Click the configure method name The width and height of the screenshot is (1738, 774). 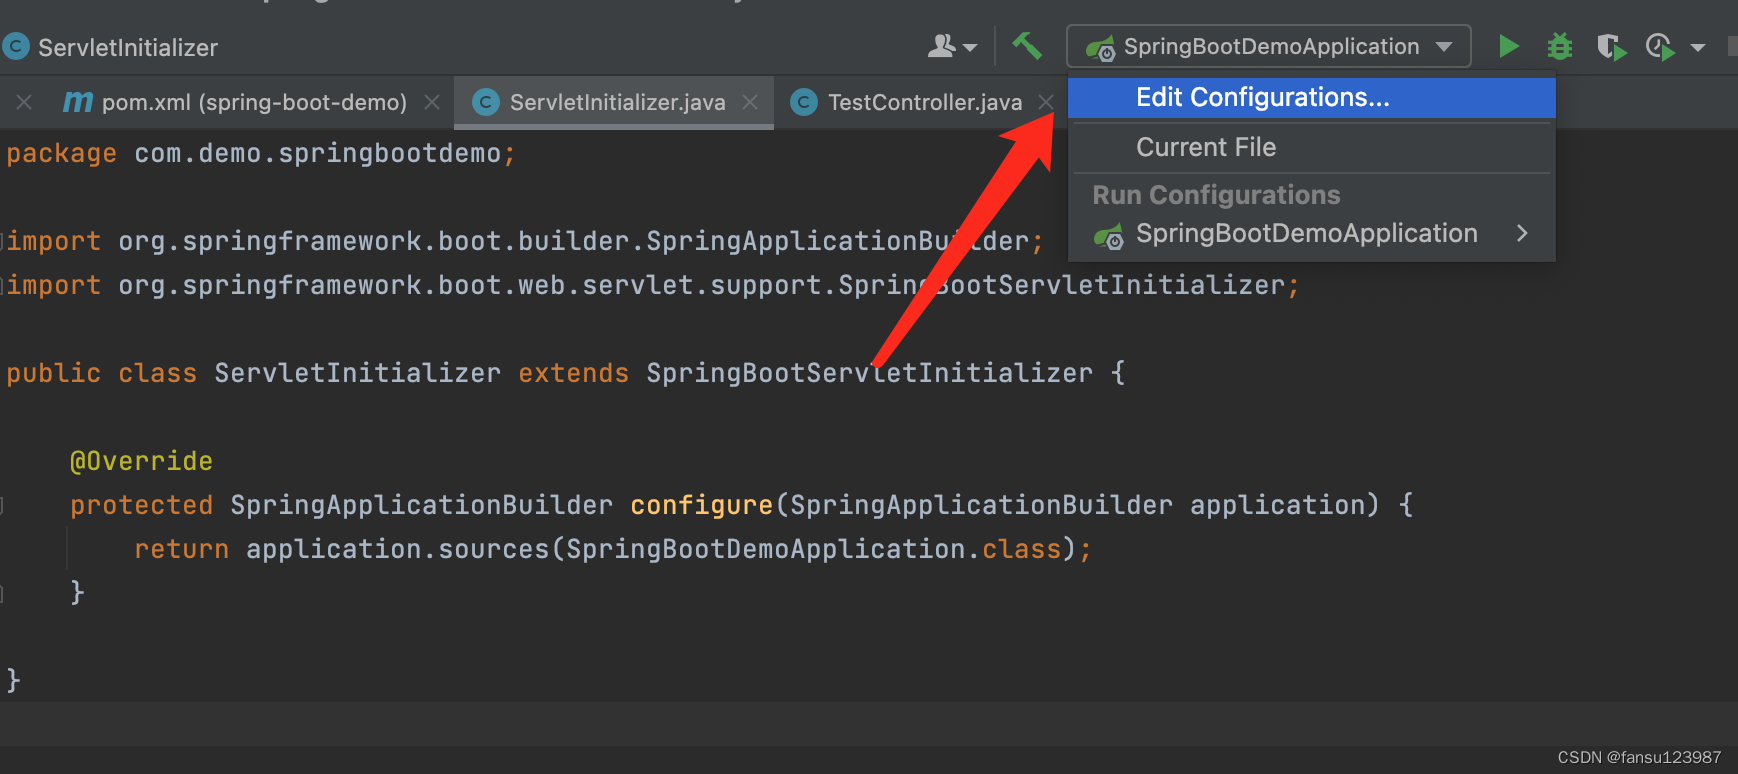coord(701,505)
